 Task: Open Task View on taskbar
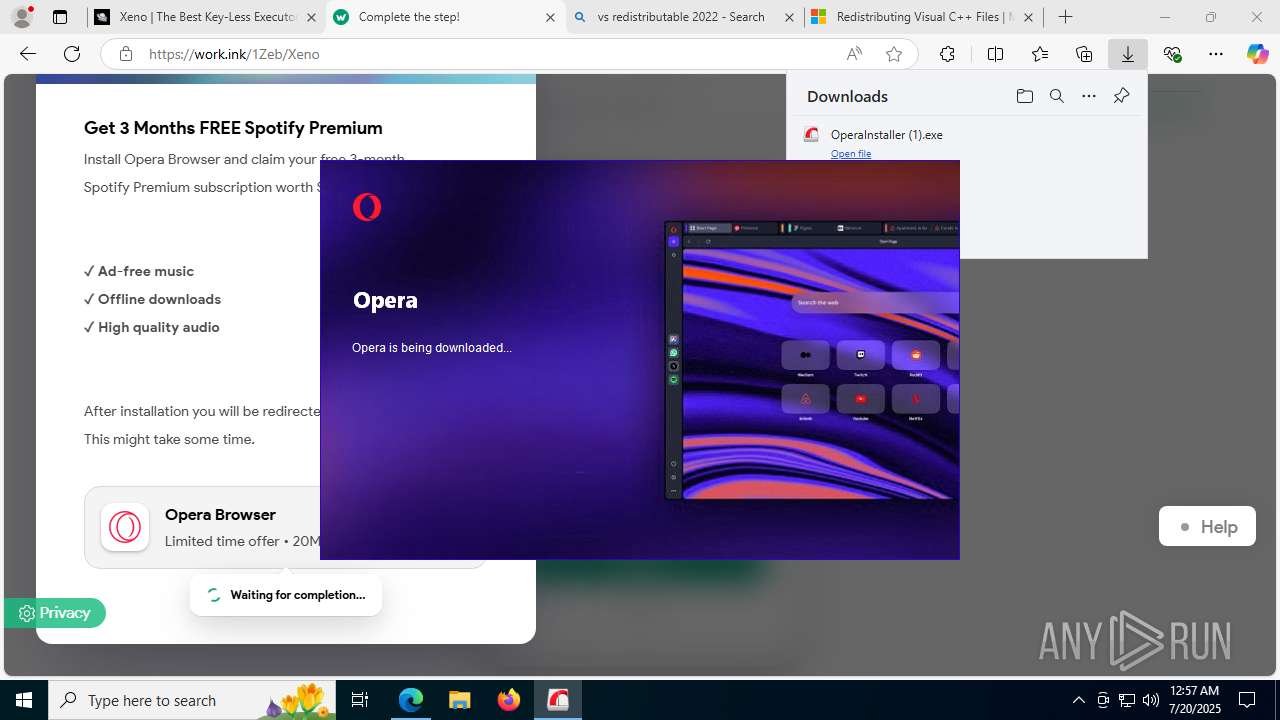(x=360, y=700)
